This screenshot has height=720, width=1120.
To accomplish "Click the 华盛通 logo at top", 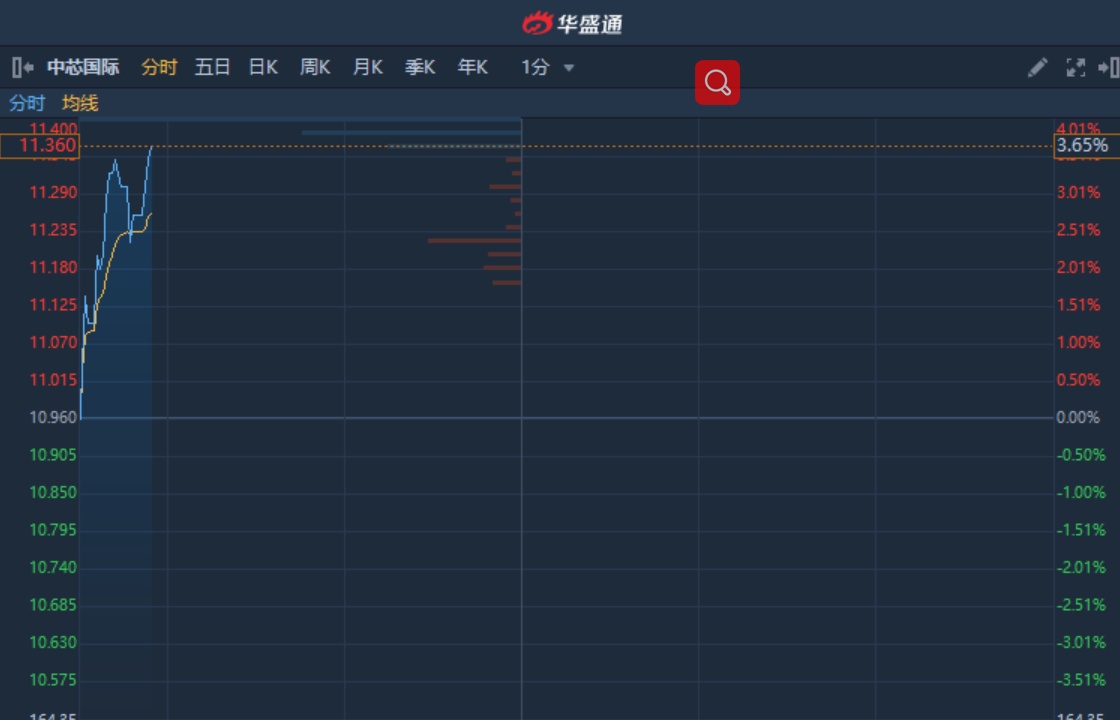I will point(572,24).
